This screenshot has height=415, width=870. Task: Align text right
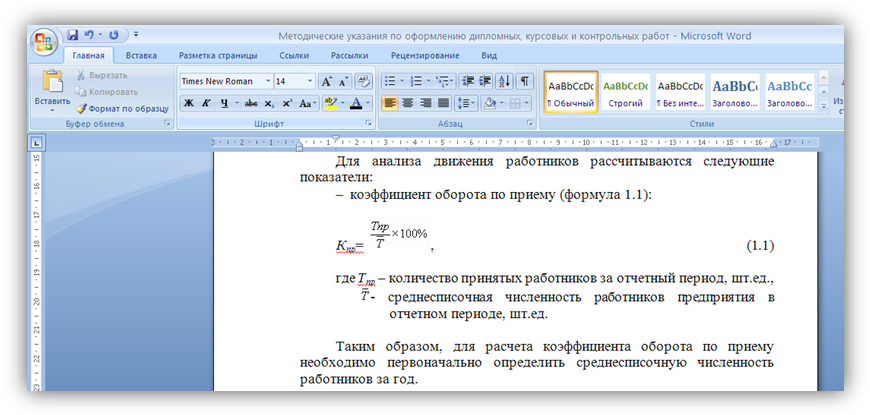tap(426, 103)
